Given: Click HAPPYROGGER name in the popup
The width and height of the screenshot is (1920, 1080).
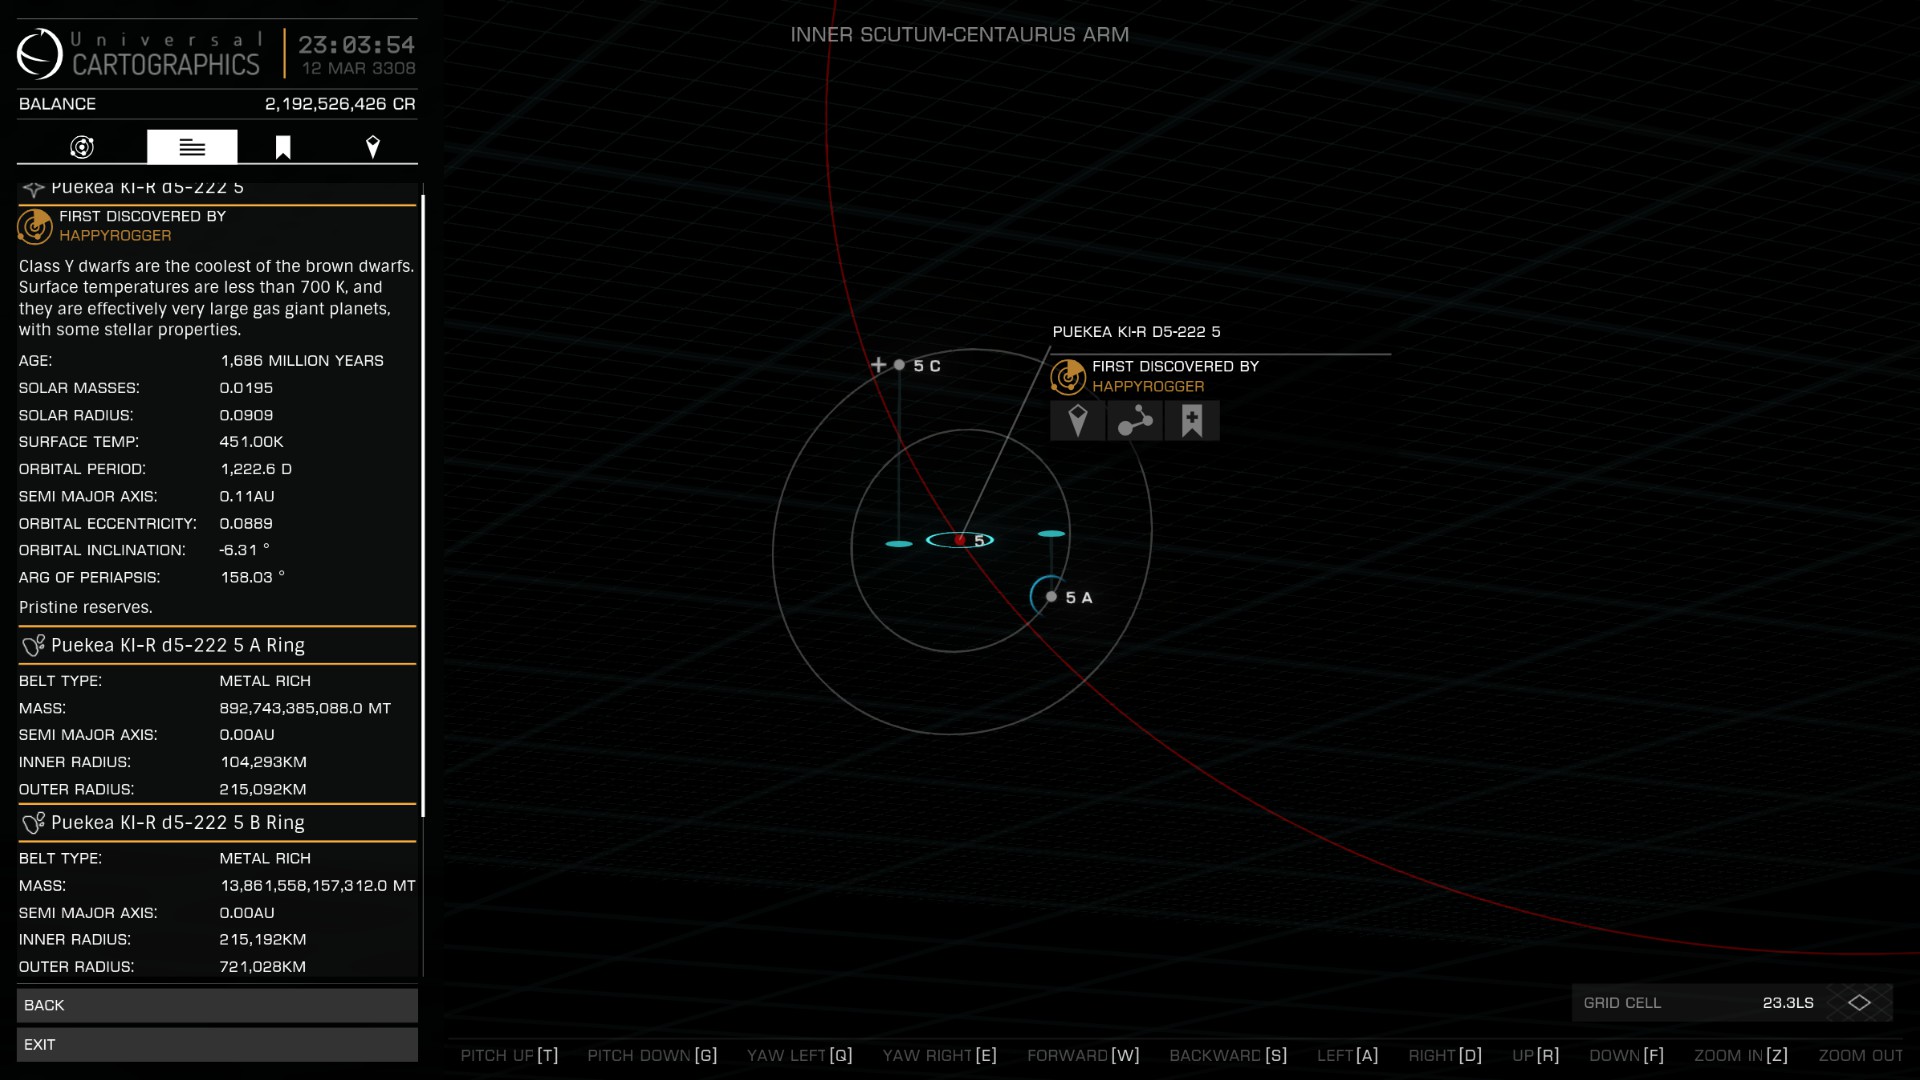Looking at the screenshot, I should point(1148,387).
